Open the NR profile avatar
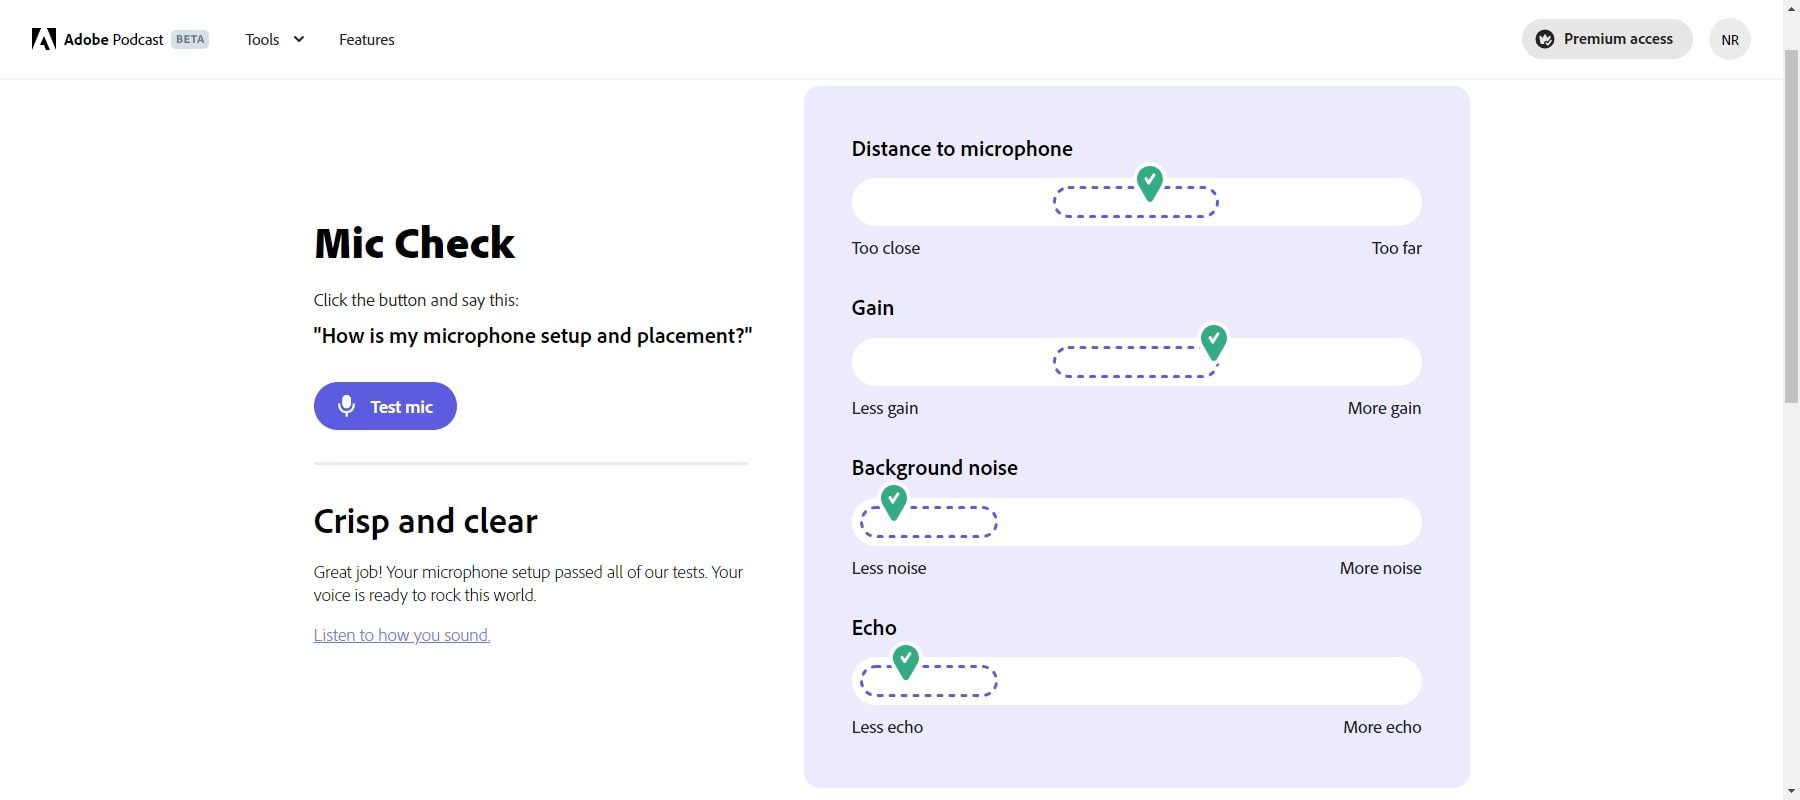The width and height of the screenshot is (1800, 800). click(x=1730, y=40)
